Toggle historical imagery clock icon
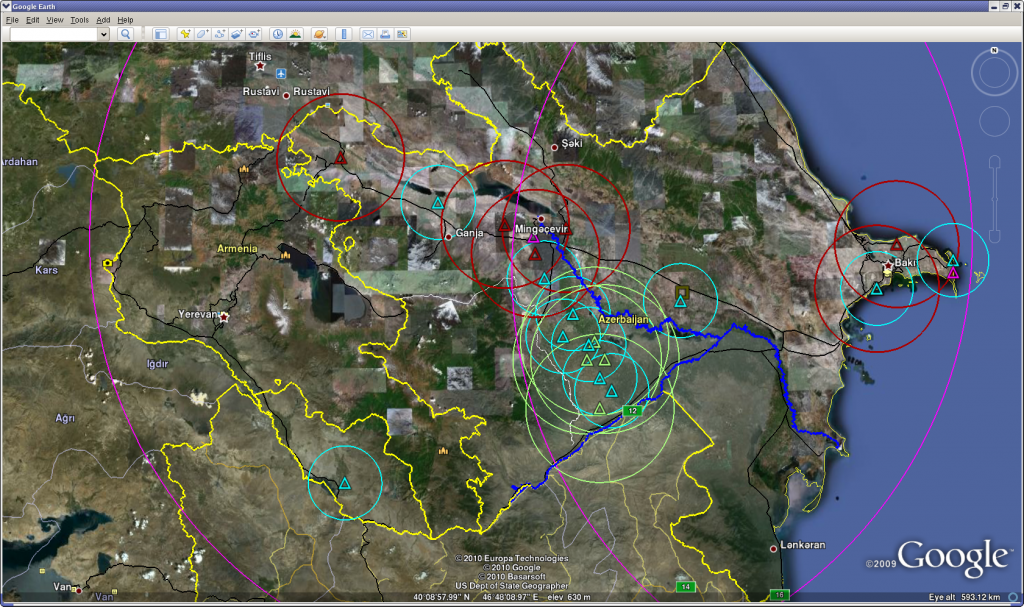The width and height of the screenshot is (1024, 607). coord(278,34)
